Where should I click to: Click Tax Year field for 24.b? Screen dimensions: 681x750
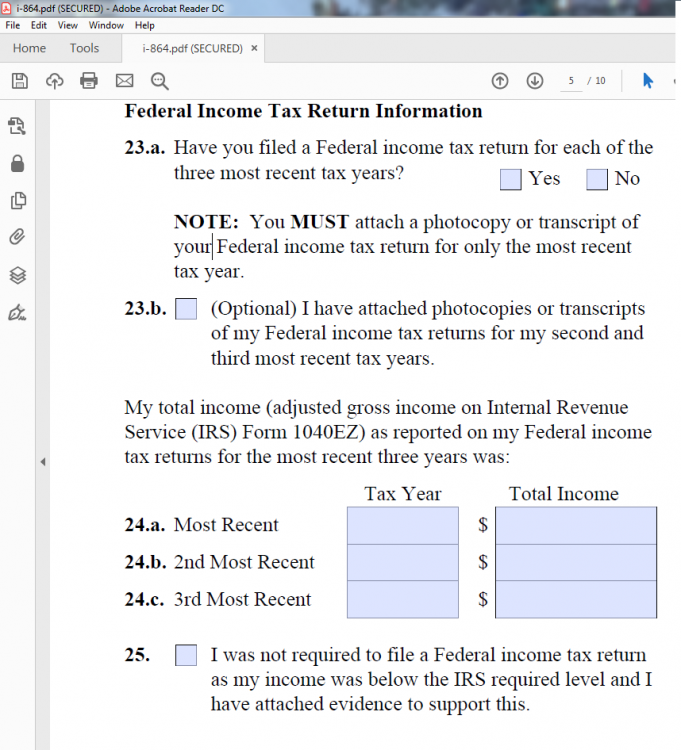(x=403, y=562)
